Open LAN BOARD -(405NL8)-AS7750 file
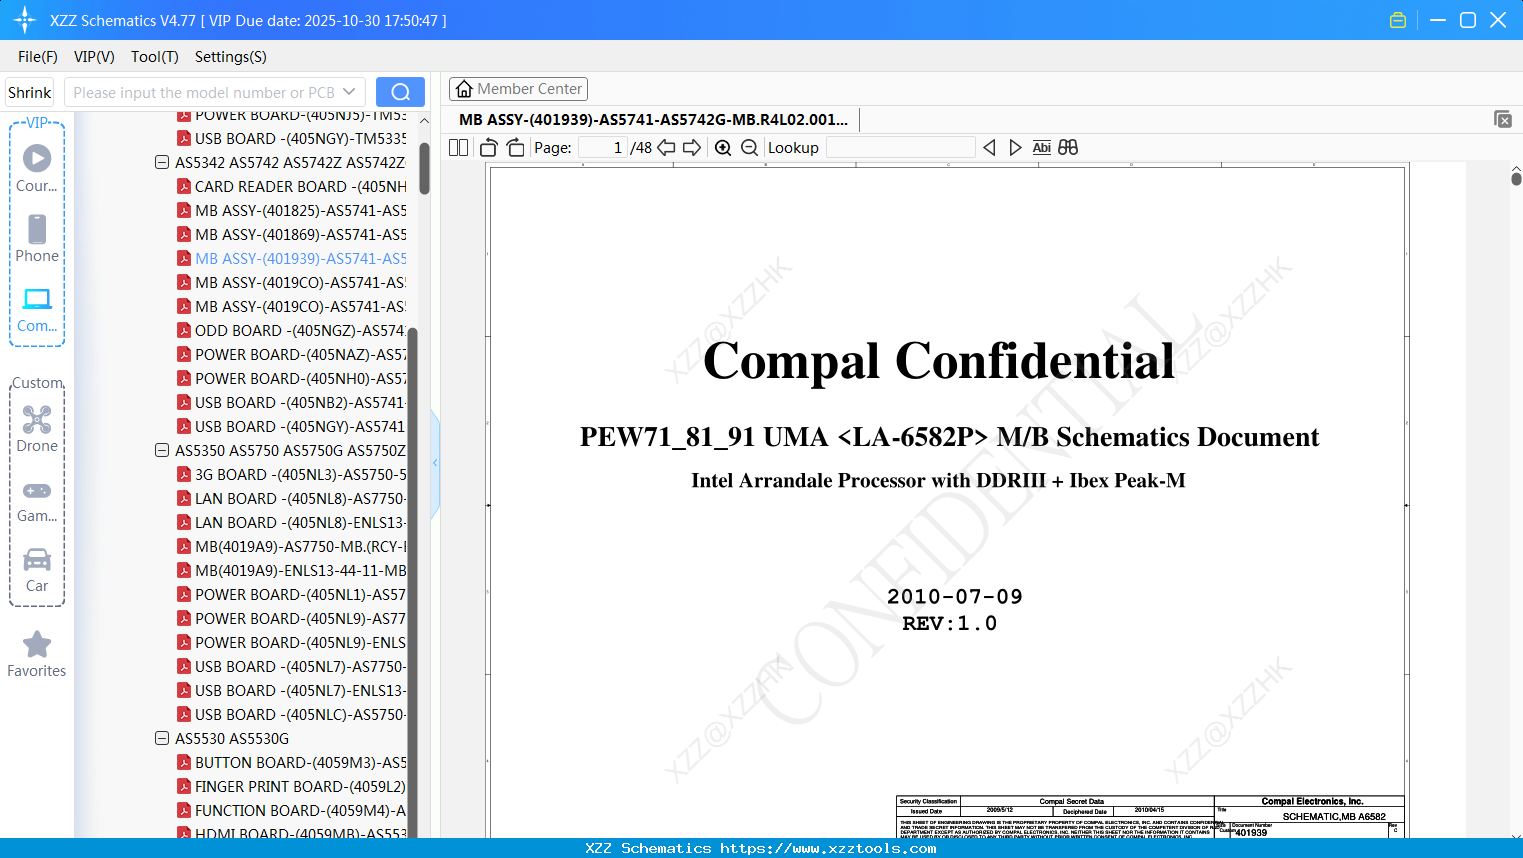The image size is (1523, 858). (x=292, y=499)
